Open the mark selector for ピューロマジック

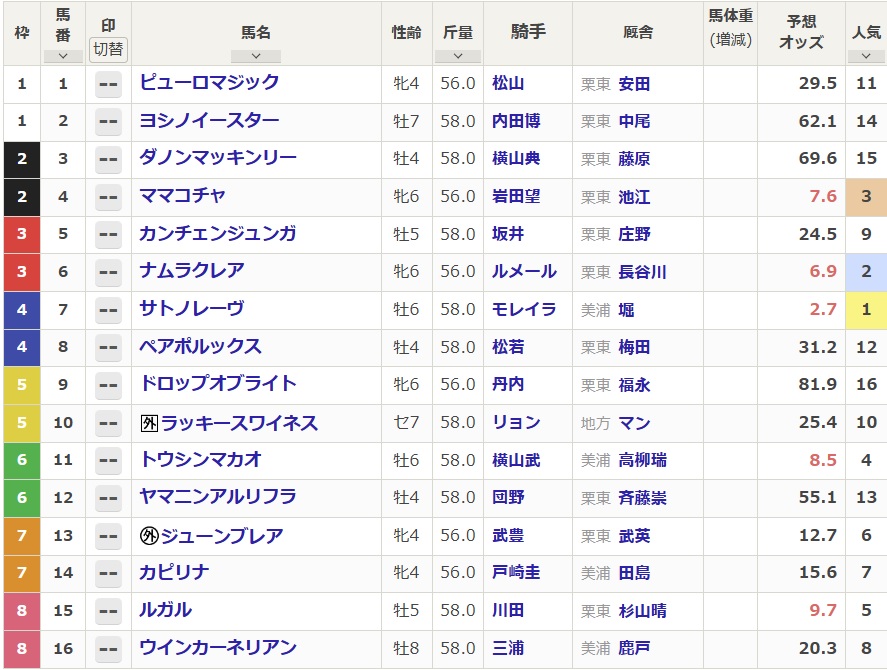pyautogui.click(x=108, y=84)
